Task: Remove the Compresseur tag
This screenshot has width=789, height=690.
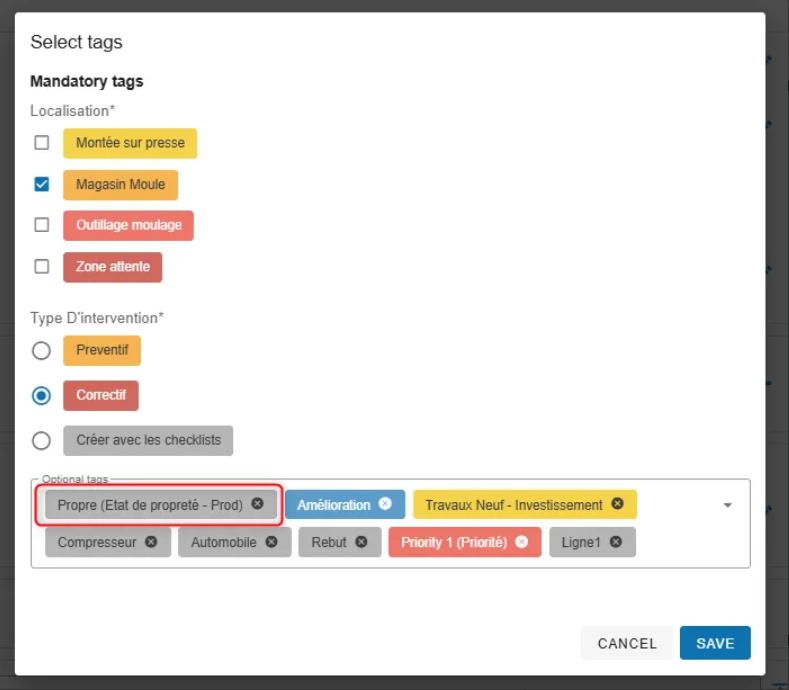Action: (x=151, y=542)
